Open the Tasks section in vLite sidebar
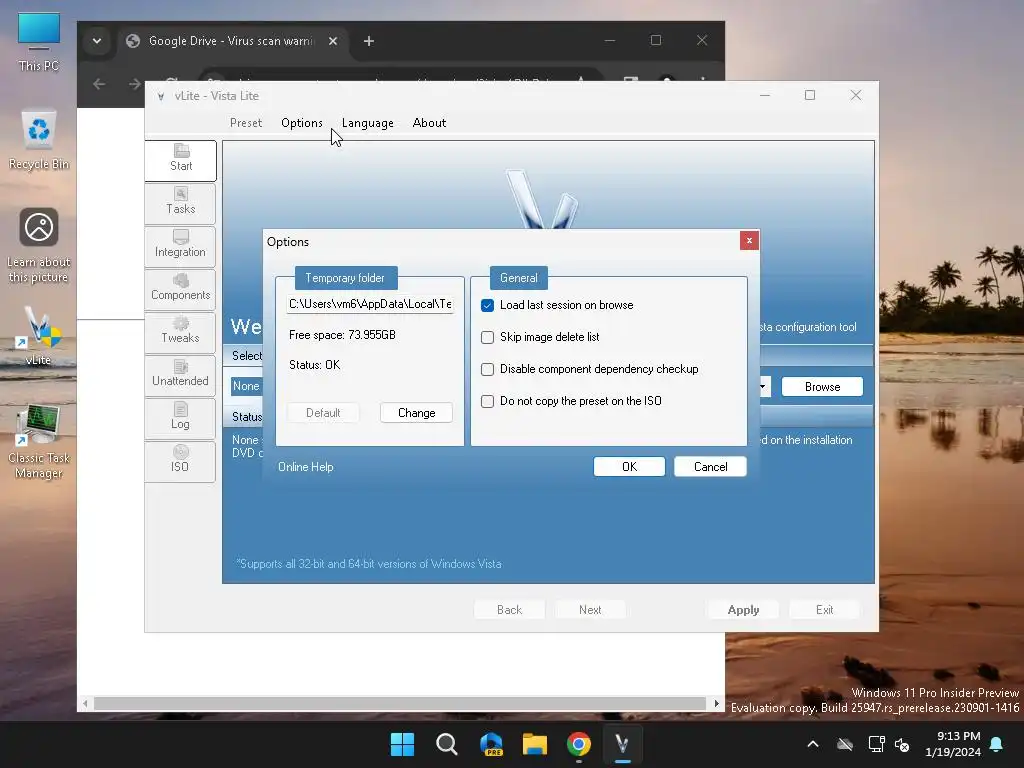Viewport: 1024px width, 768px height. point(181,203)
